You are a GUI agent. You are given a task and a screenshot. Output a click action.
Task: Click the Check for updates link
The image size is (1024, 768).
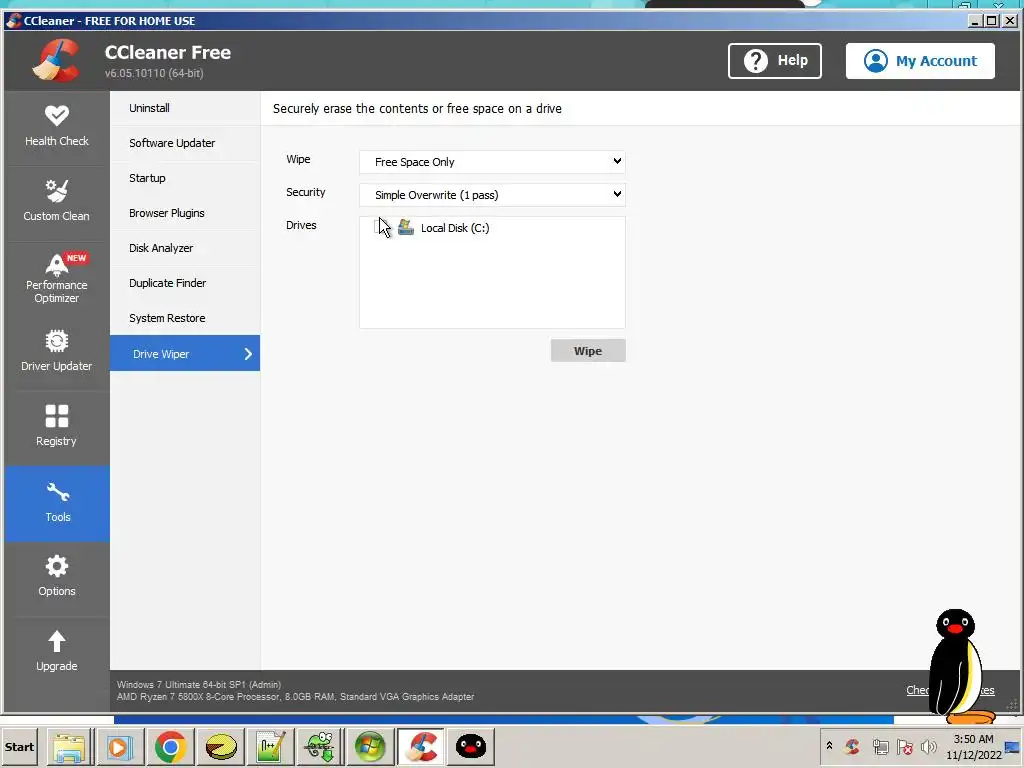click(x=950, y=690)
